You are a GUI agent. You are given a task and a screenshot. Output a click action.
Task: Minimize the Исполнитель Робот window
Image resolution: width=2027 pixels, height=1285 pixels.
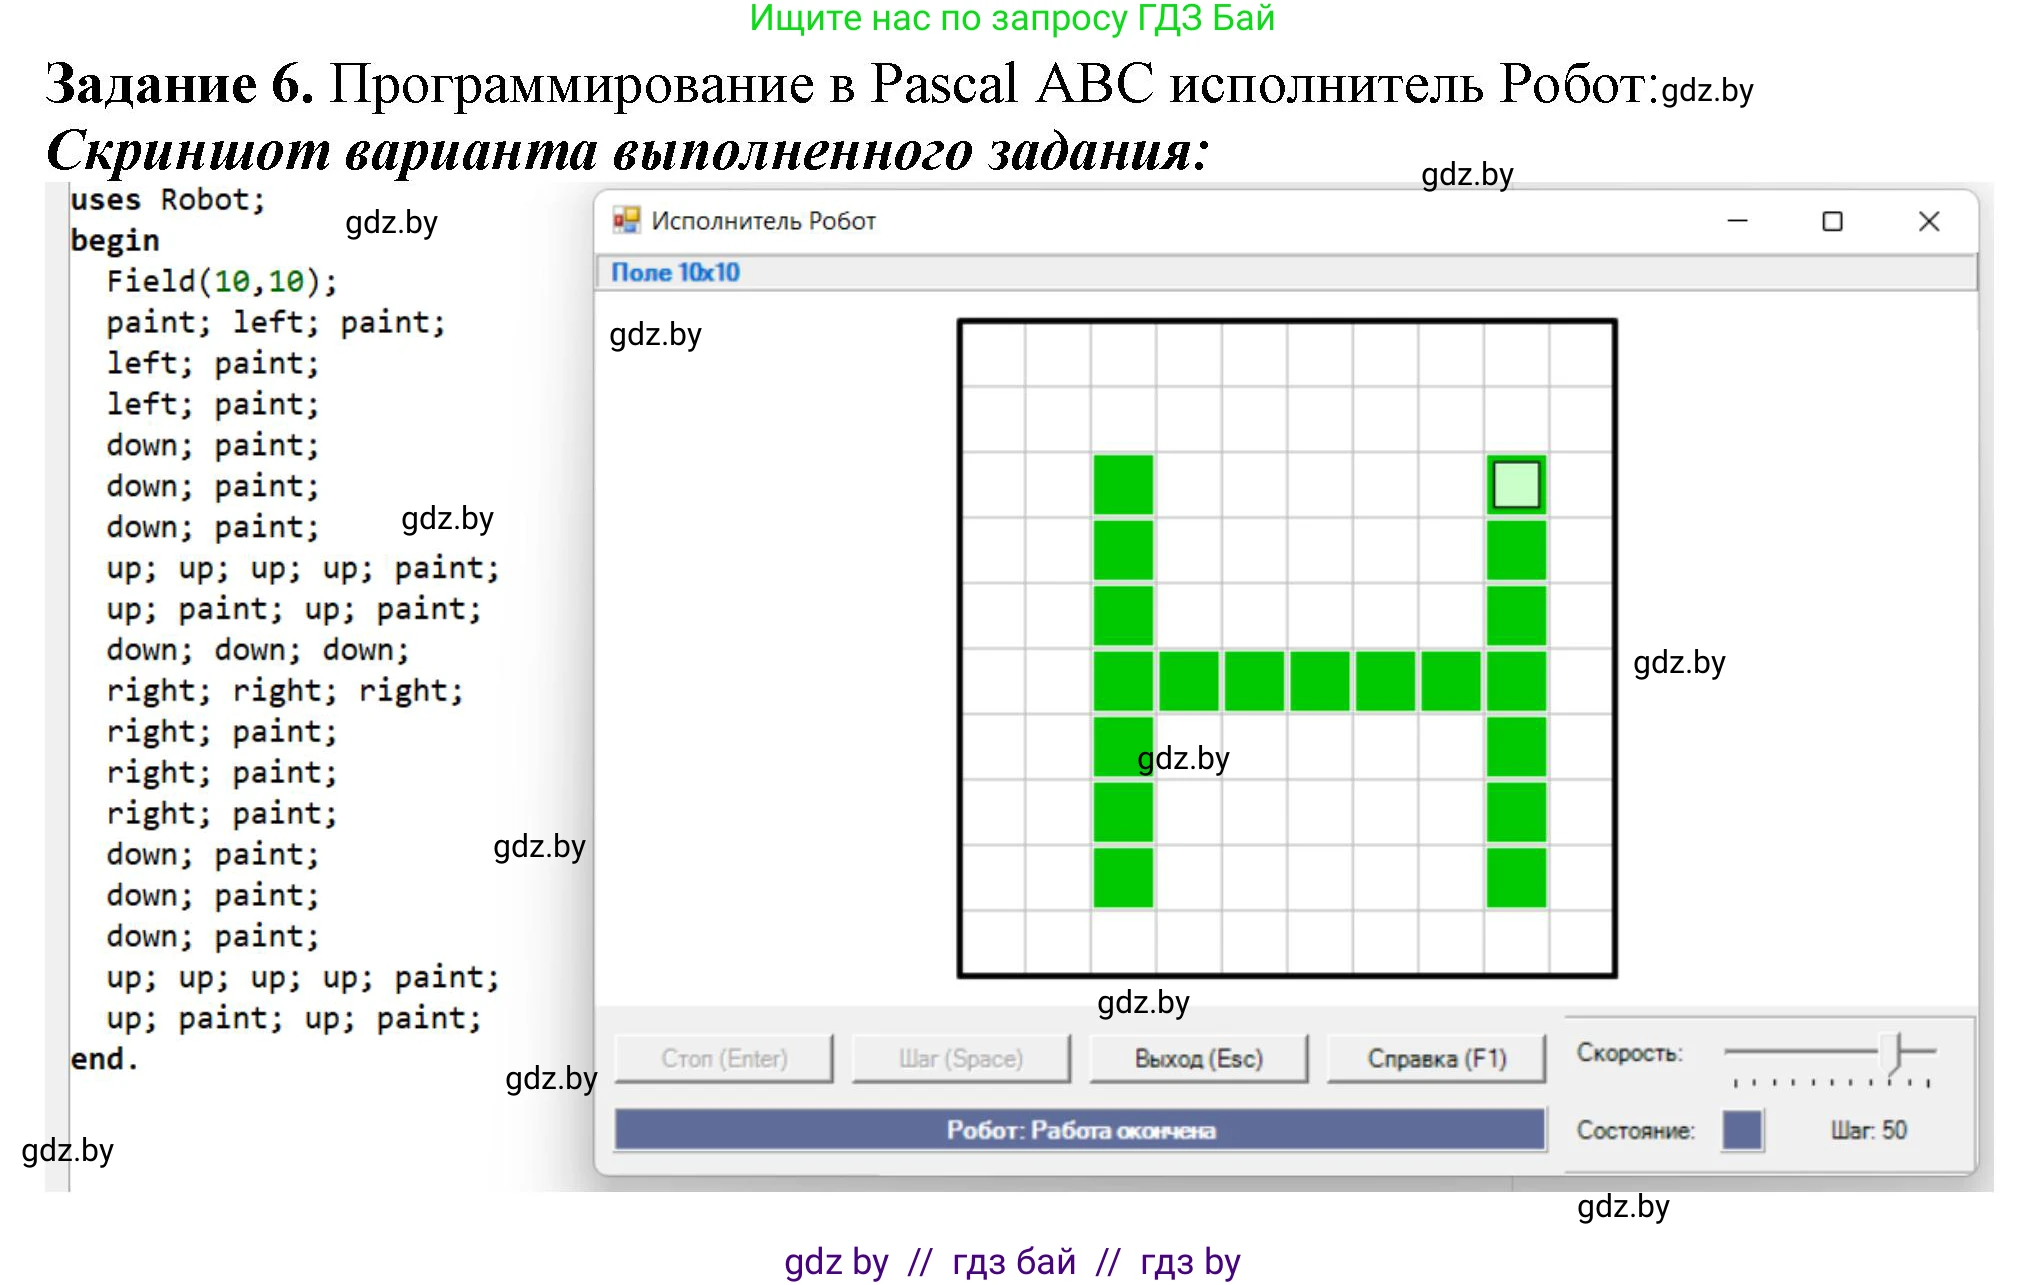pyautogui.click(x=1737, y=221)
